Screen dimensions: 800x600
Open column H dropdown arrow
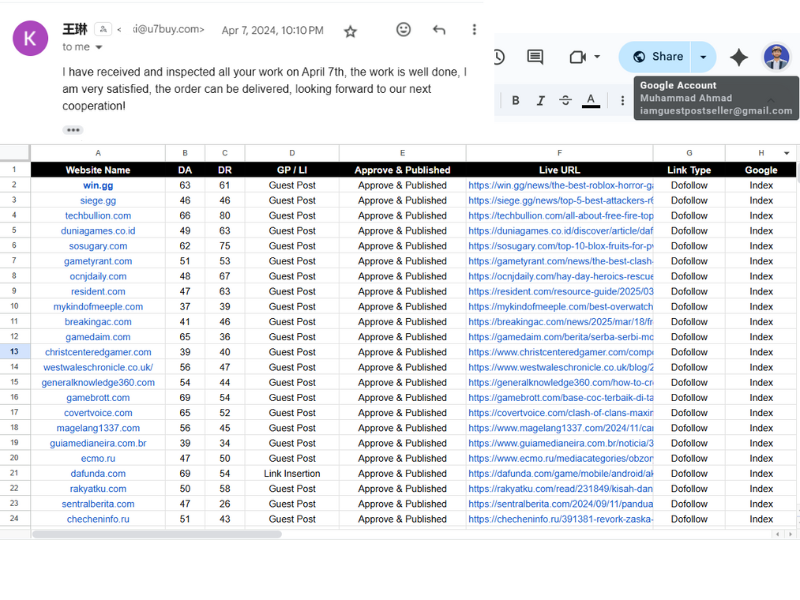point(786,153)
